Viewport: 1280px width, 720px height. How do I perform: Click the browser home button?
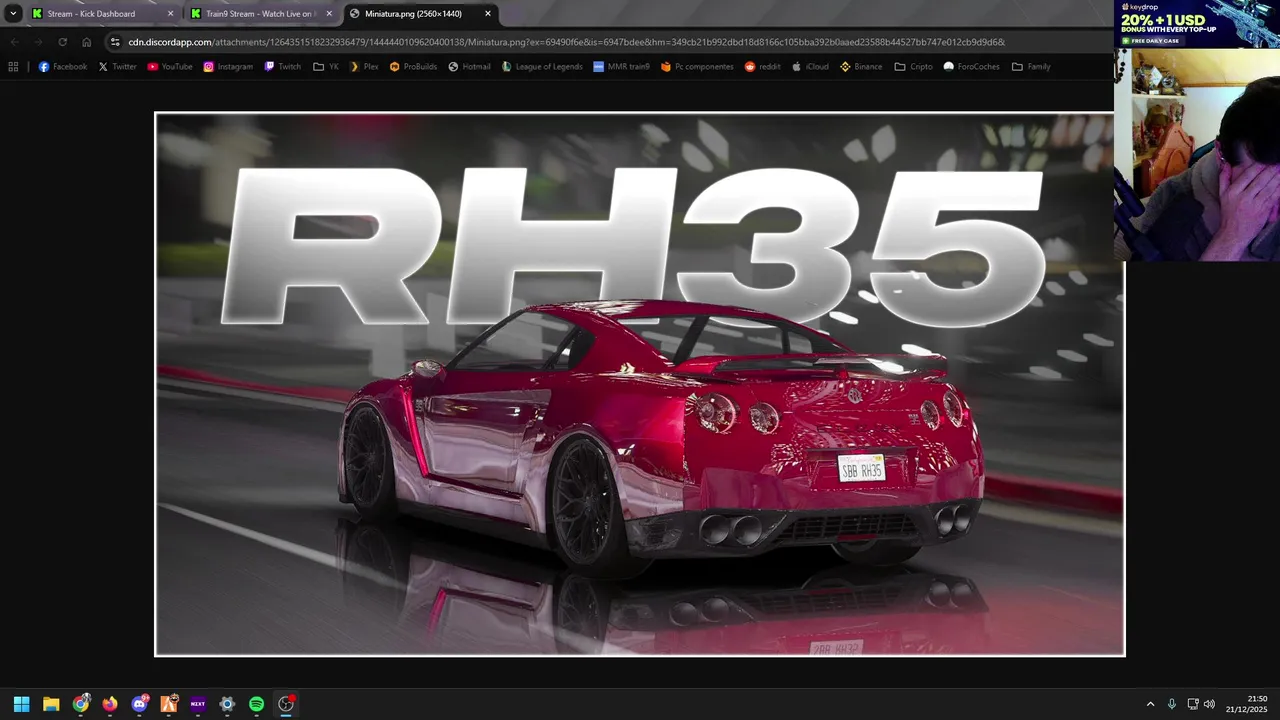[87, 42]
